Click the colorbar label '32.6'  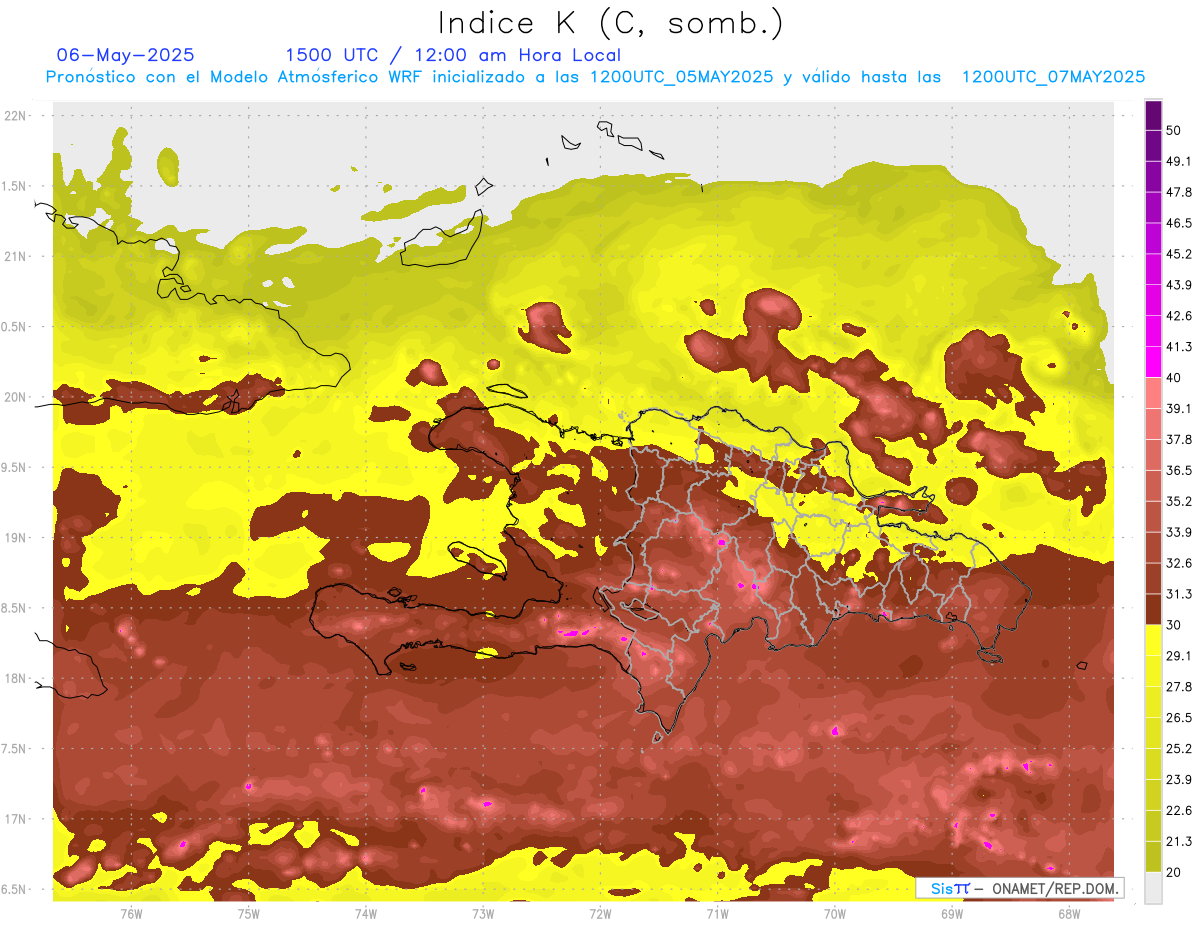pyautogui.click(x=1179, y=563)
